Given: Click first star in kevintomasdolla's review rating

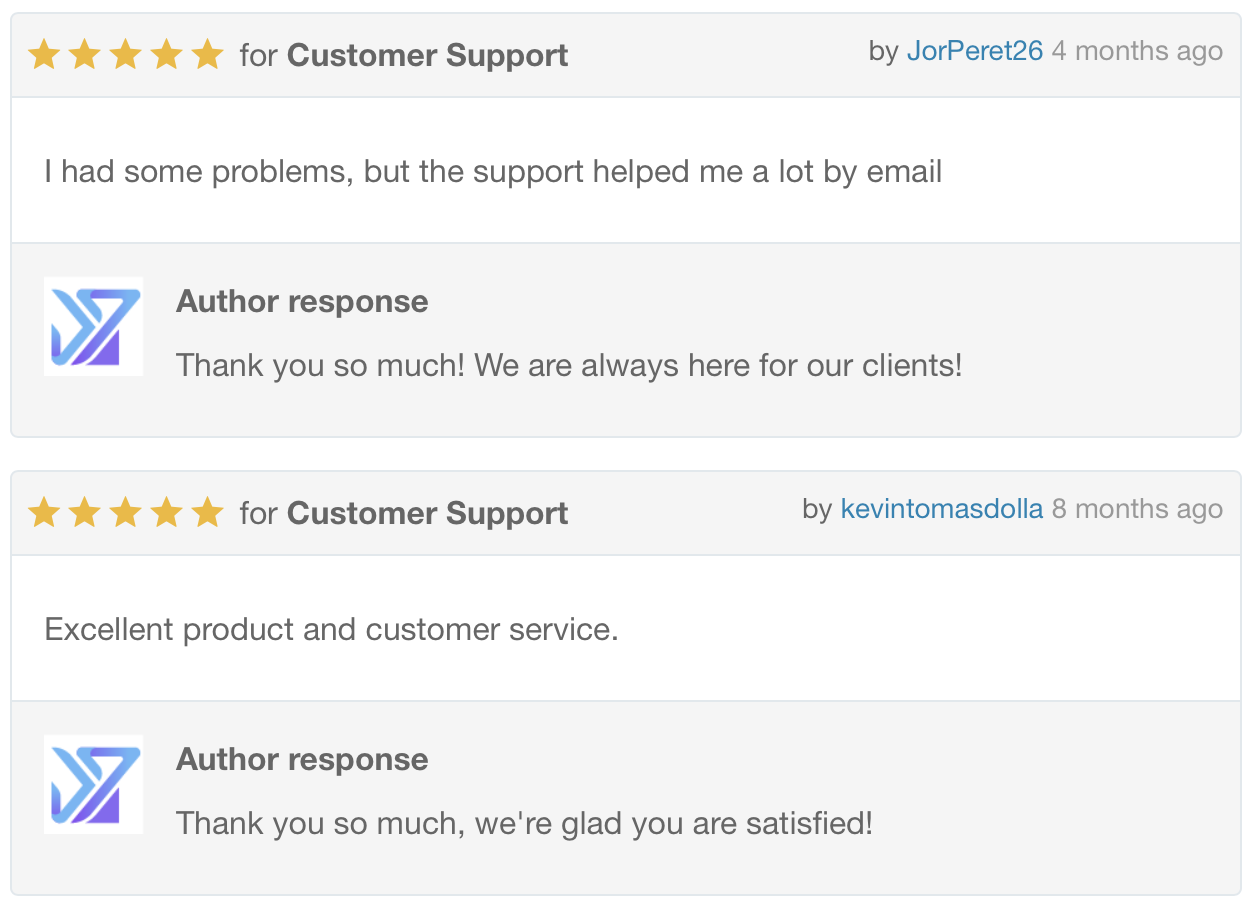Looking at the screenshot, I should coord(44,513).
